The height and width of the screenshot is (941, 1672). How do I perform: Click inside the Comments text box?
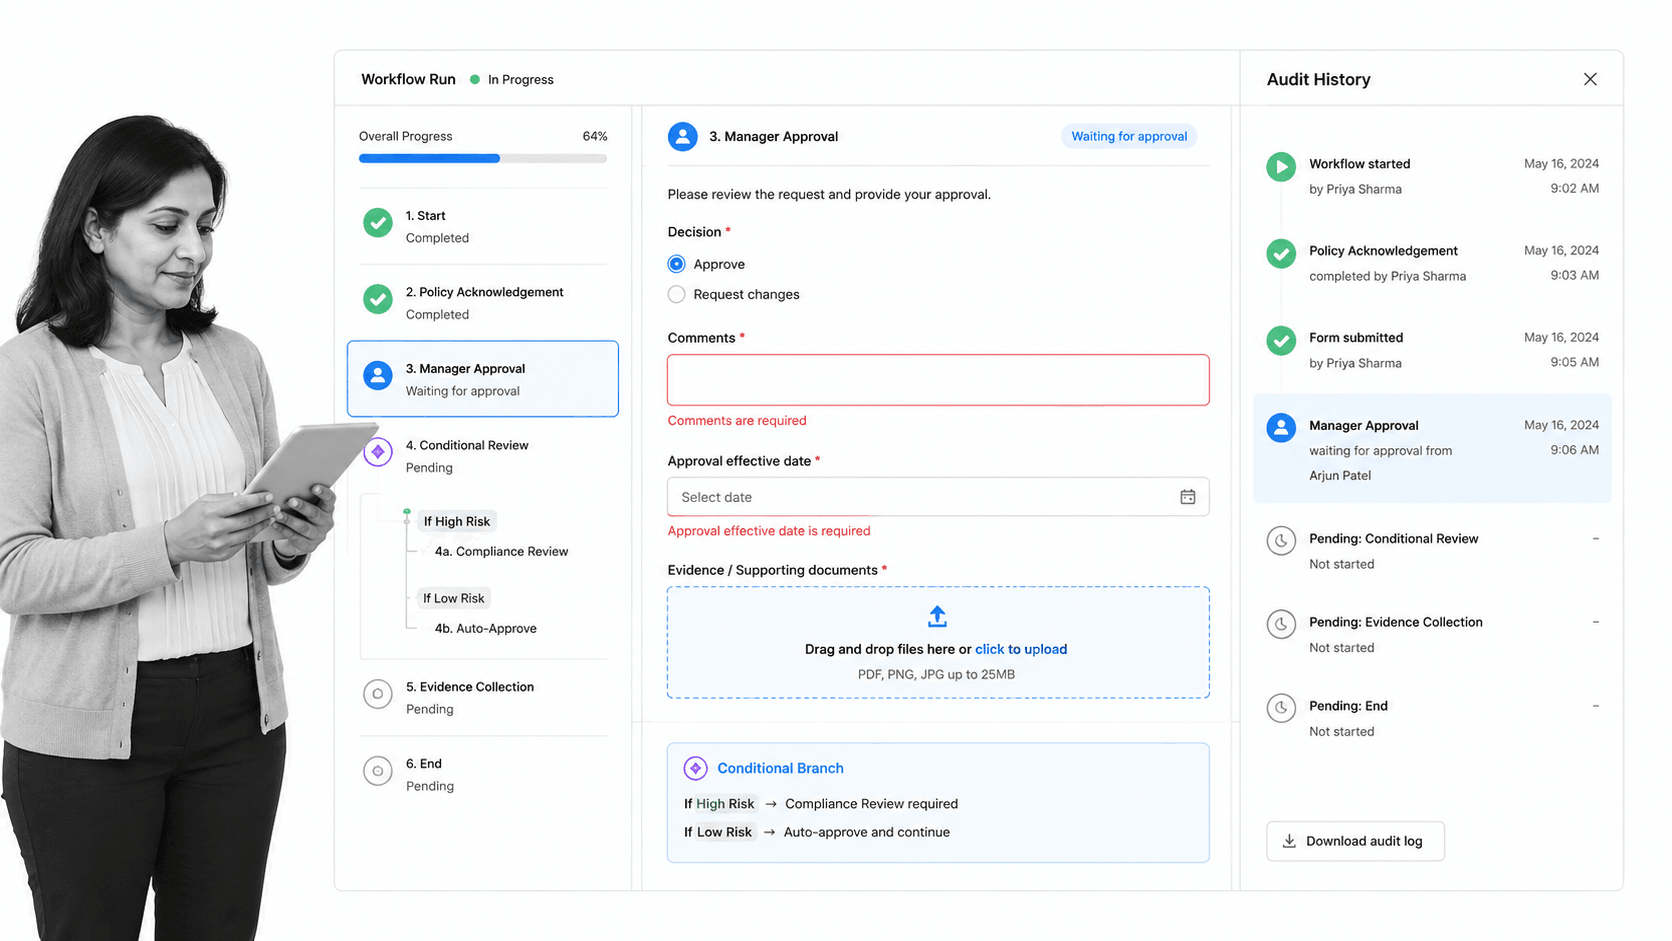pos(938,380)
